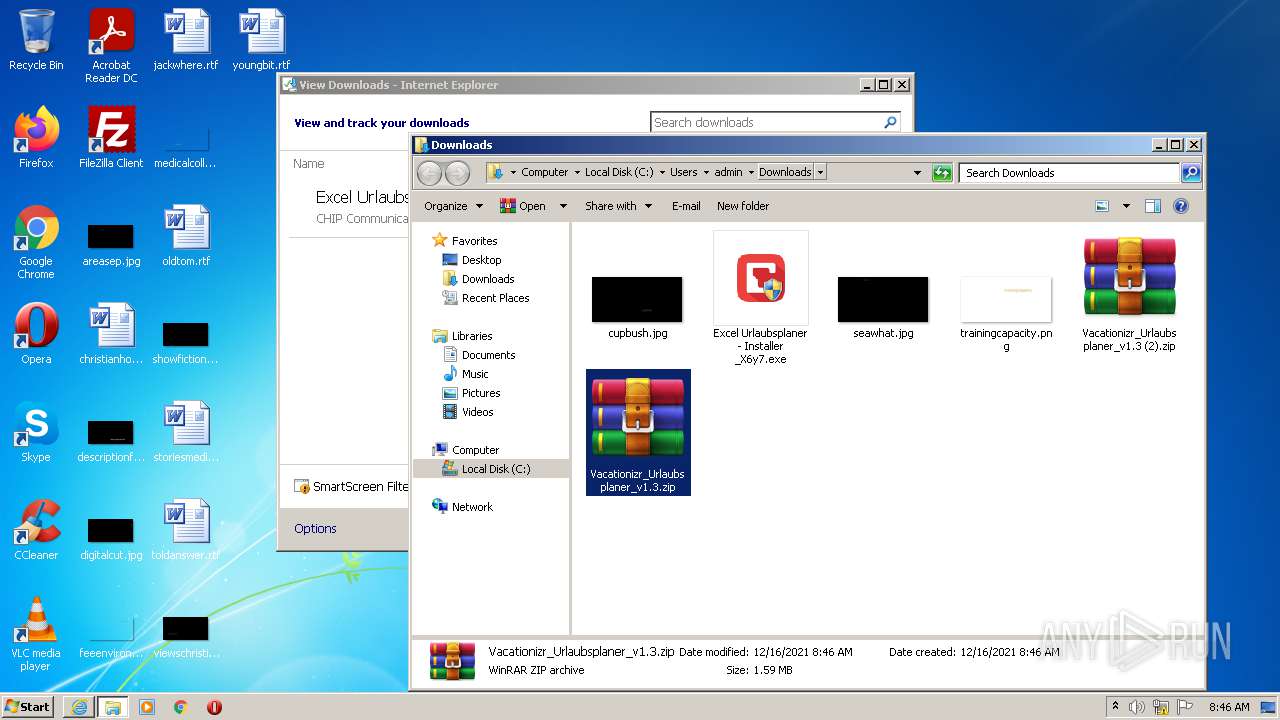Open the Organize dropdown menu
This screenshot has width=1280, height=720.
coord(453,206)
